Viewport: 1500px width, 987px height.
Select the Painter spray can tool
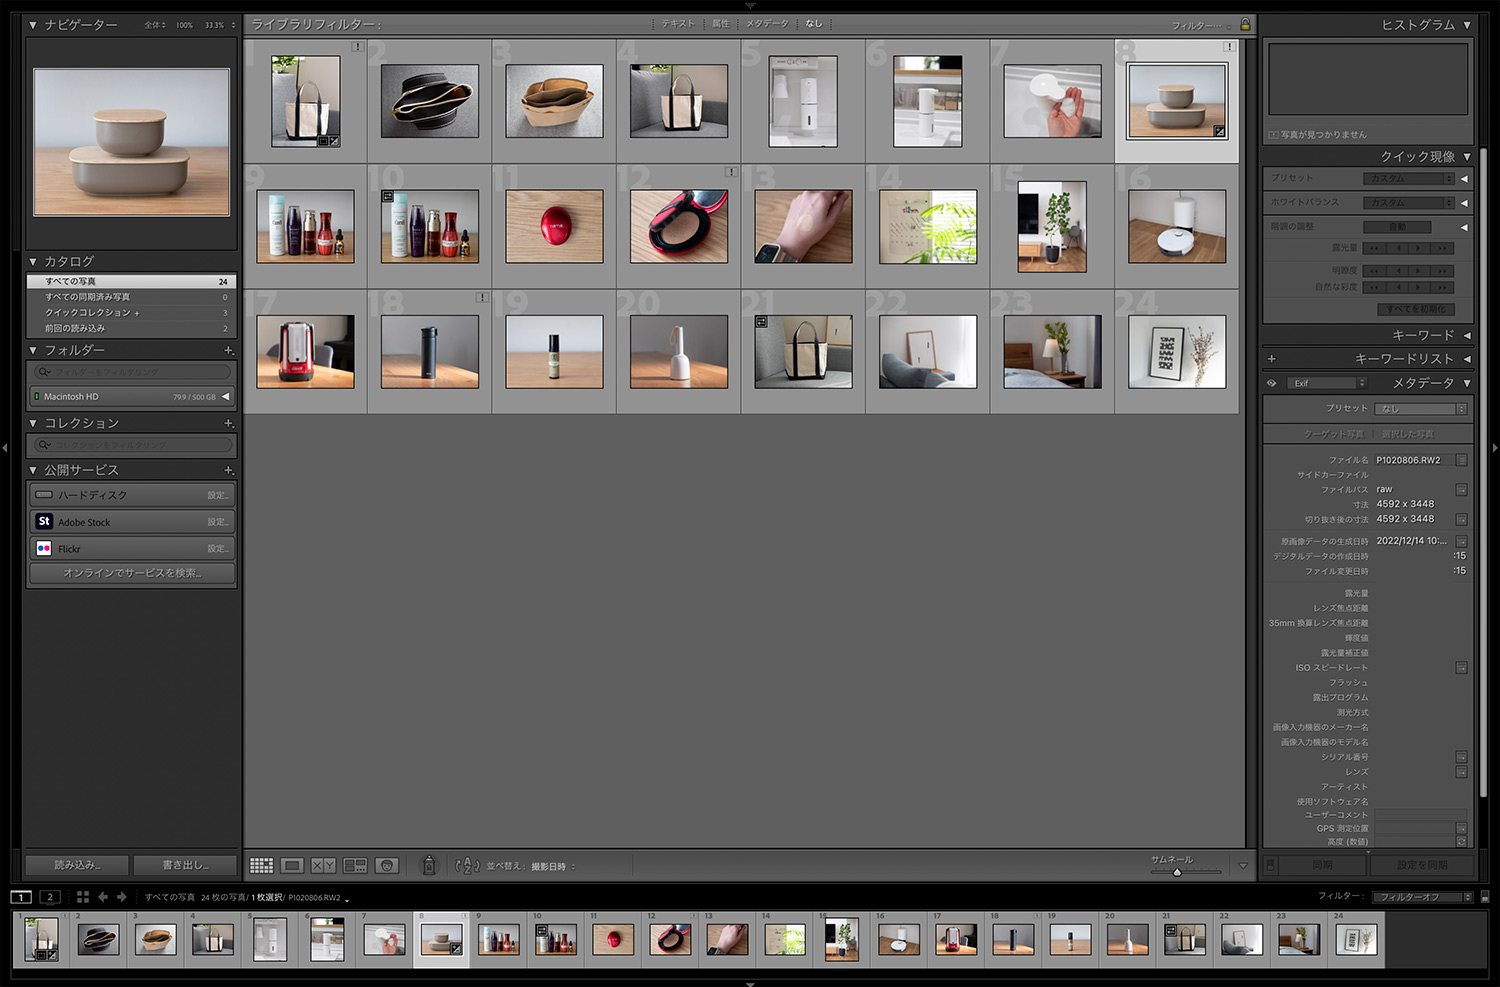point(429,866)
